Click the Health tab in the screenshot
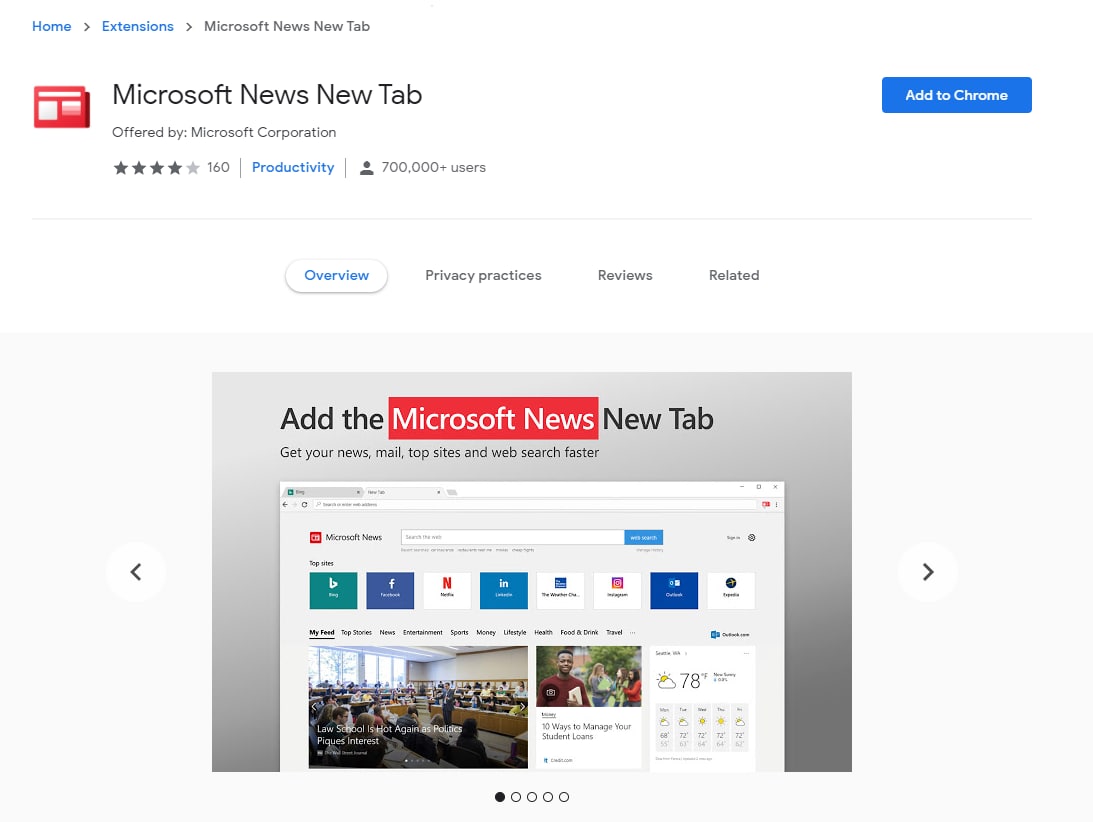 click(x=543, y=633)
